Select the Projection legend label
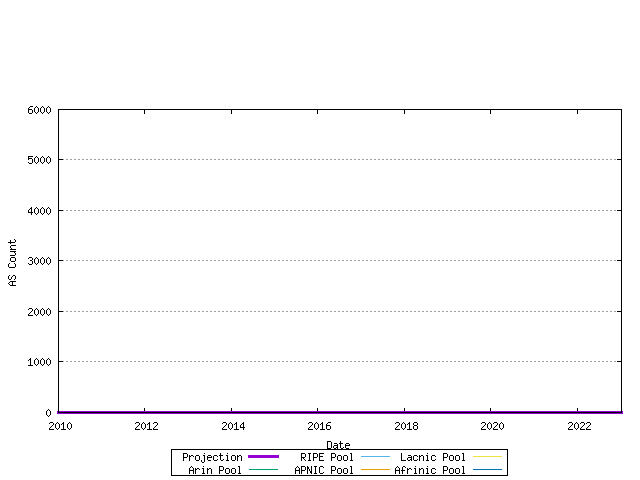 (212, 457)
